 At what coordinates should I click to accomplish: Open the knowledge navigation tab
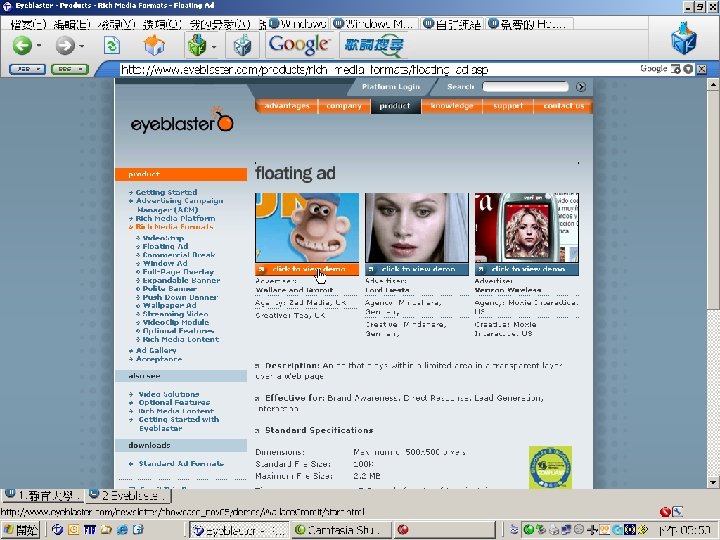pos(451,106)
